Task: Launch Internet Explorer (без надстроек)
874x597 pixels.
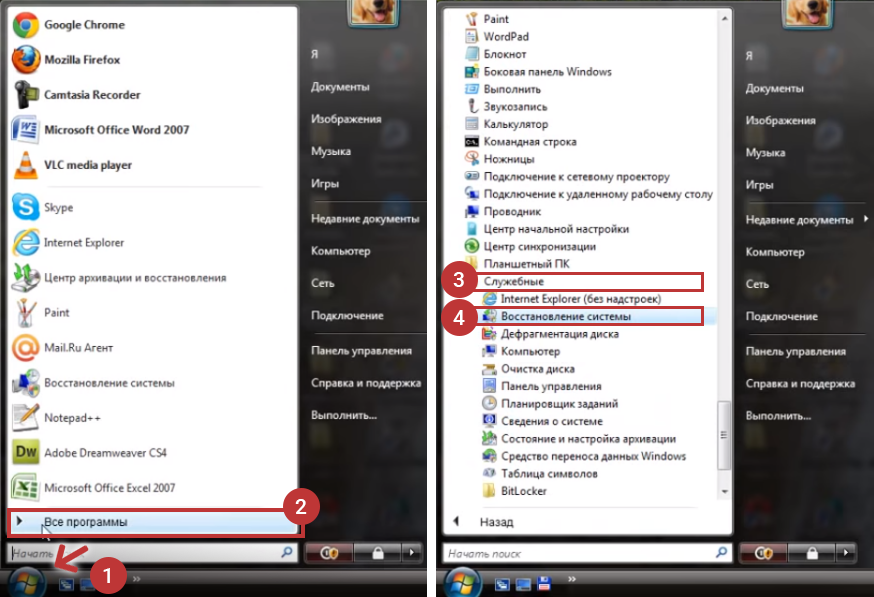Action: point(571,299)
